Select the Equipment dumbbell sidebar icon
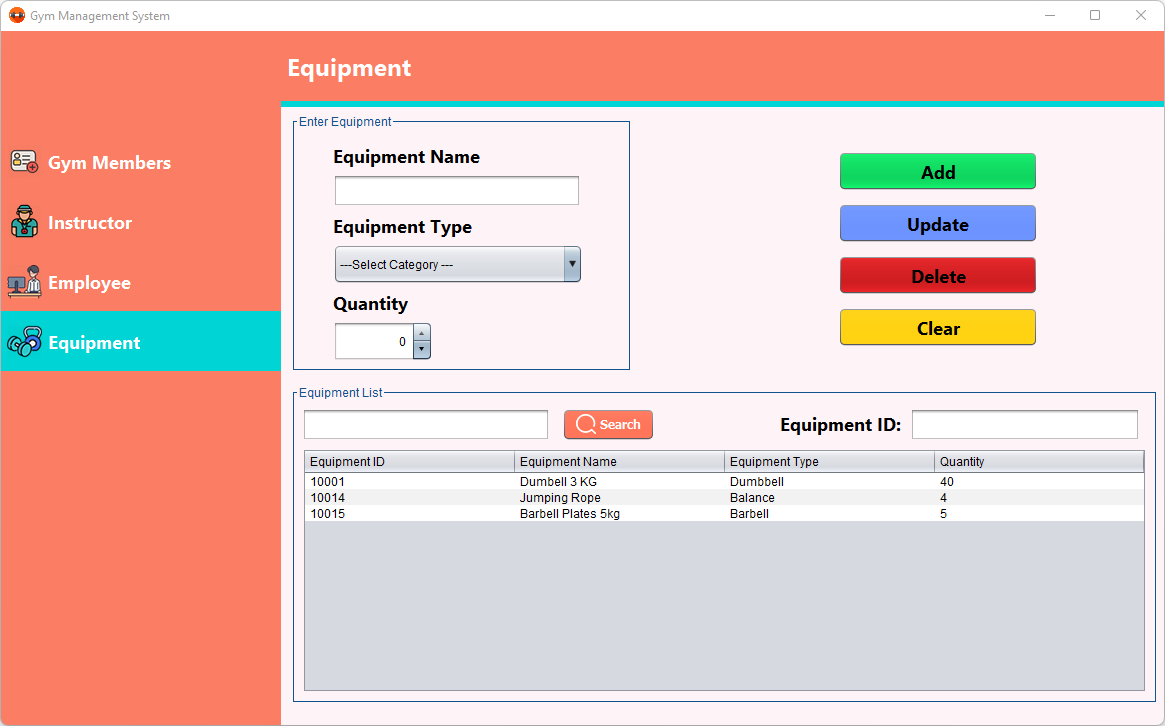Image resolution: width=1165 pixels, height=726 pixels. [x=24, y=342]
